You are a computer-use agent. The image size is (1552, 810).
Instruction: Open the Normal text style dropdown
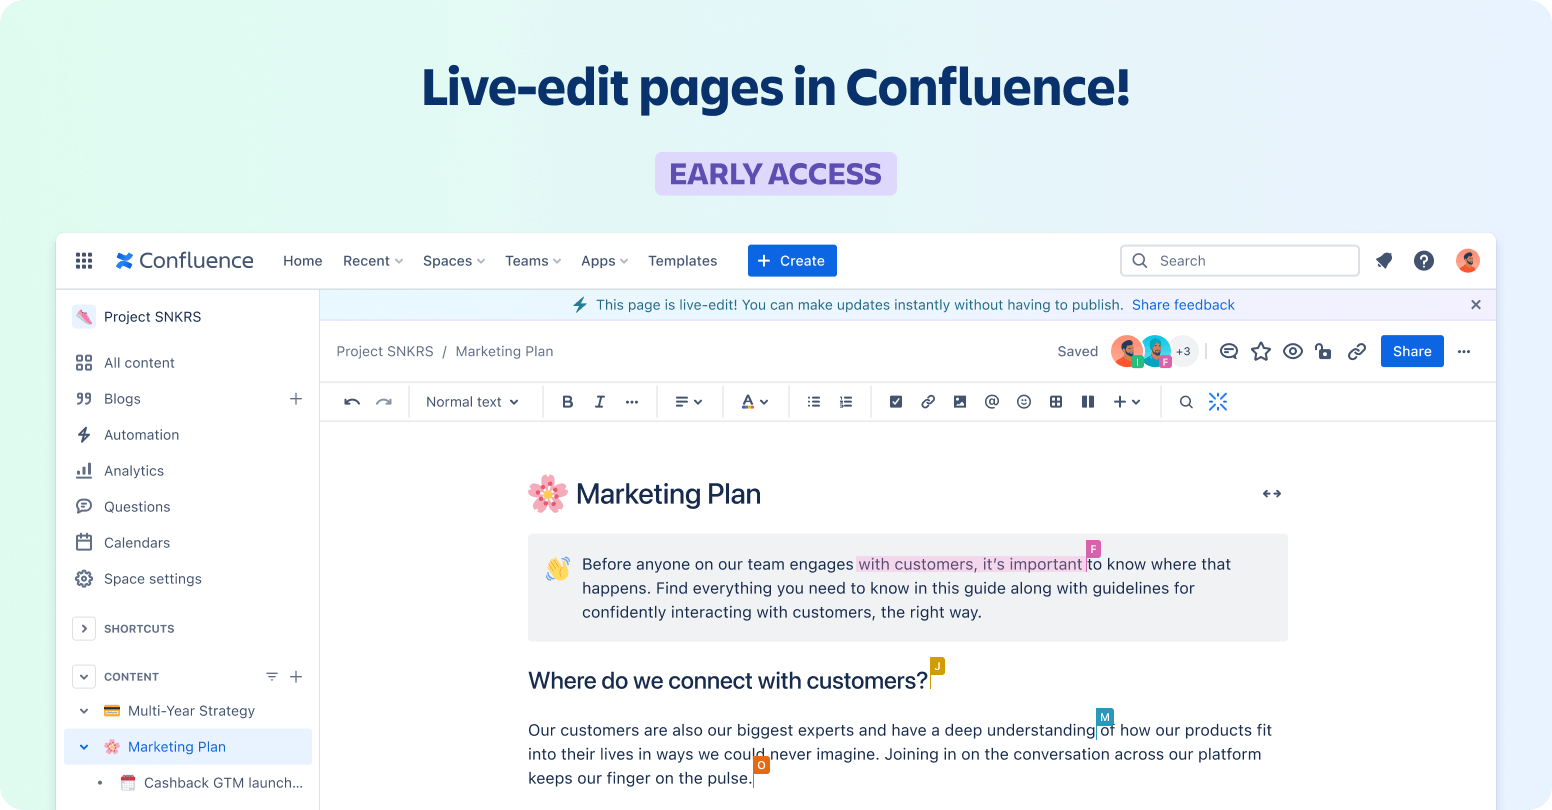tap(472, 402)
